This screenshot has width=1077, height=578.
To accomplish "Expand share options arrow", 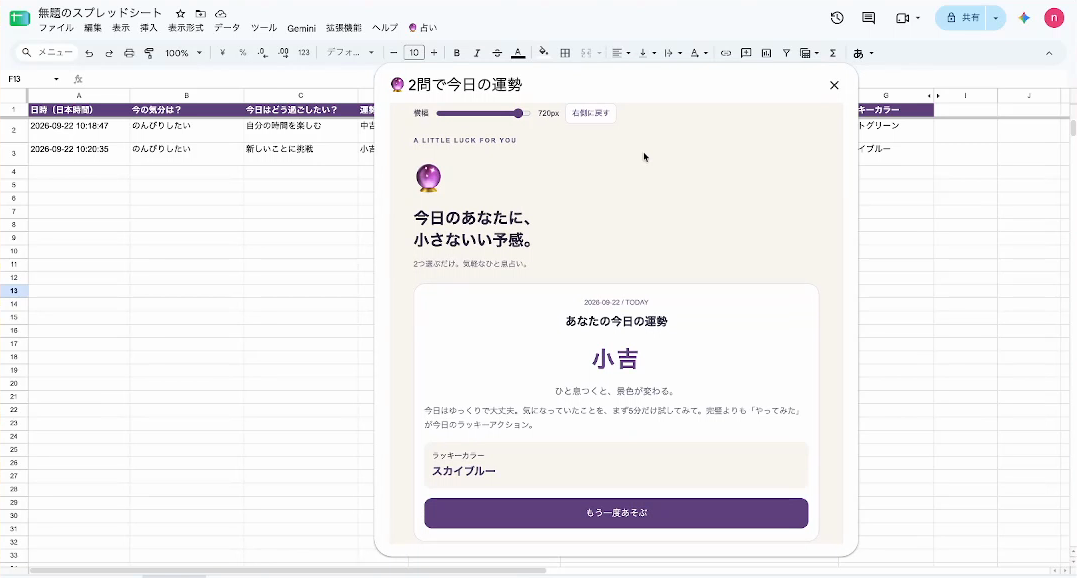I will coord(995,19).
